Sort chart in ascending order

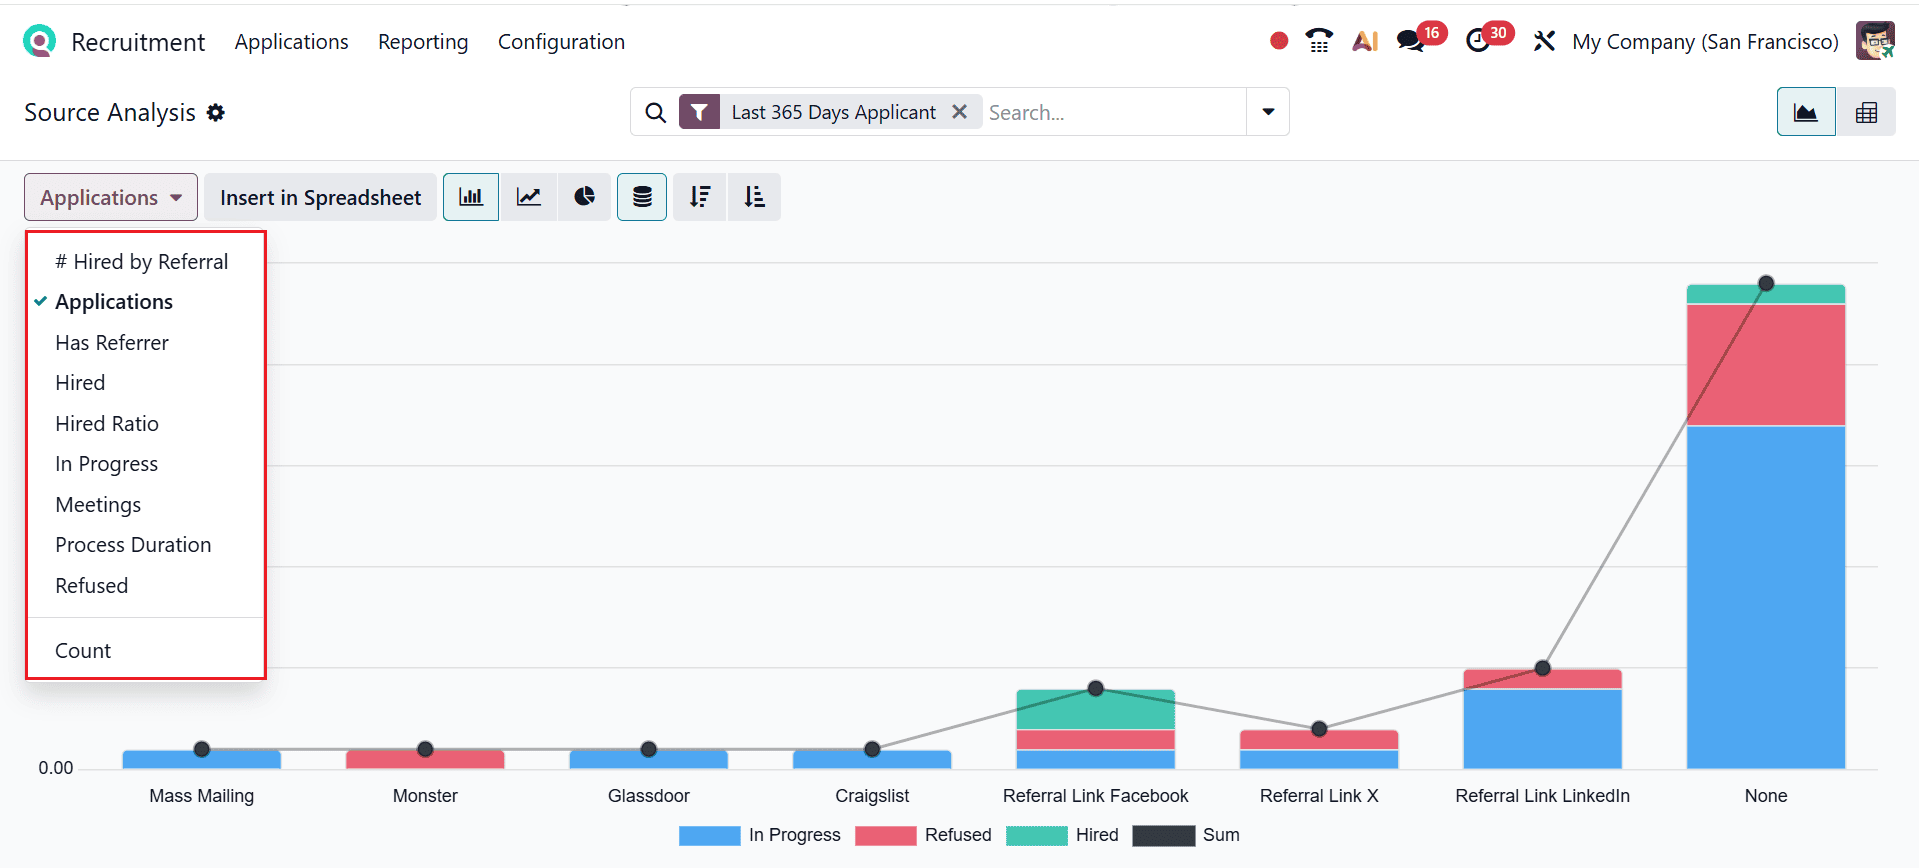point(754,197)
